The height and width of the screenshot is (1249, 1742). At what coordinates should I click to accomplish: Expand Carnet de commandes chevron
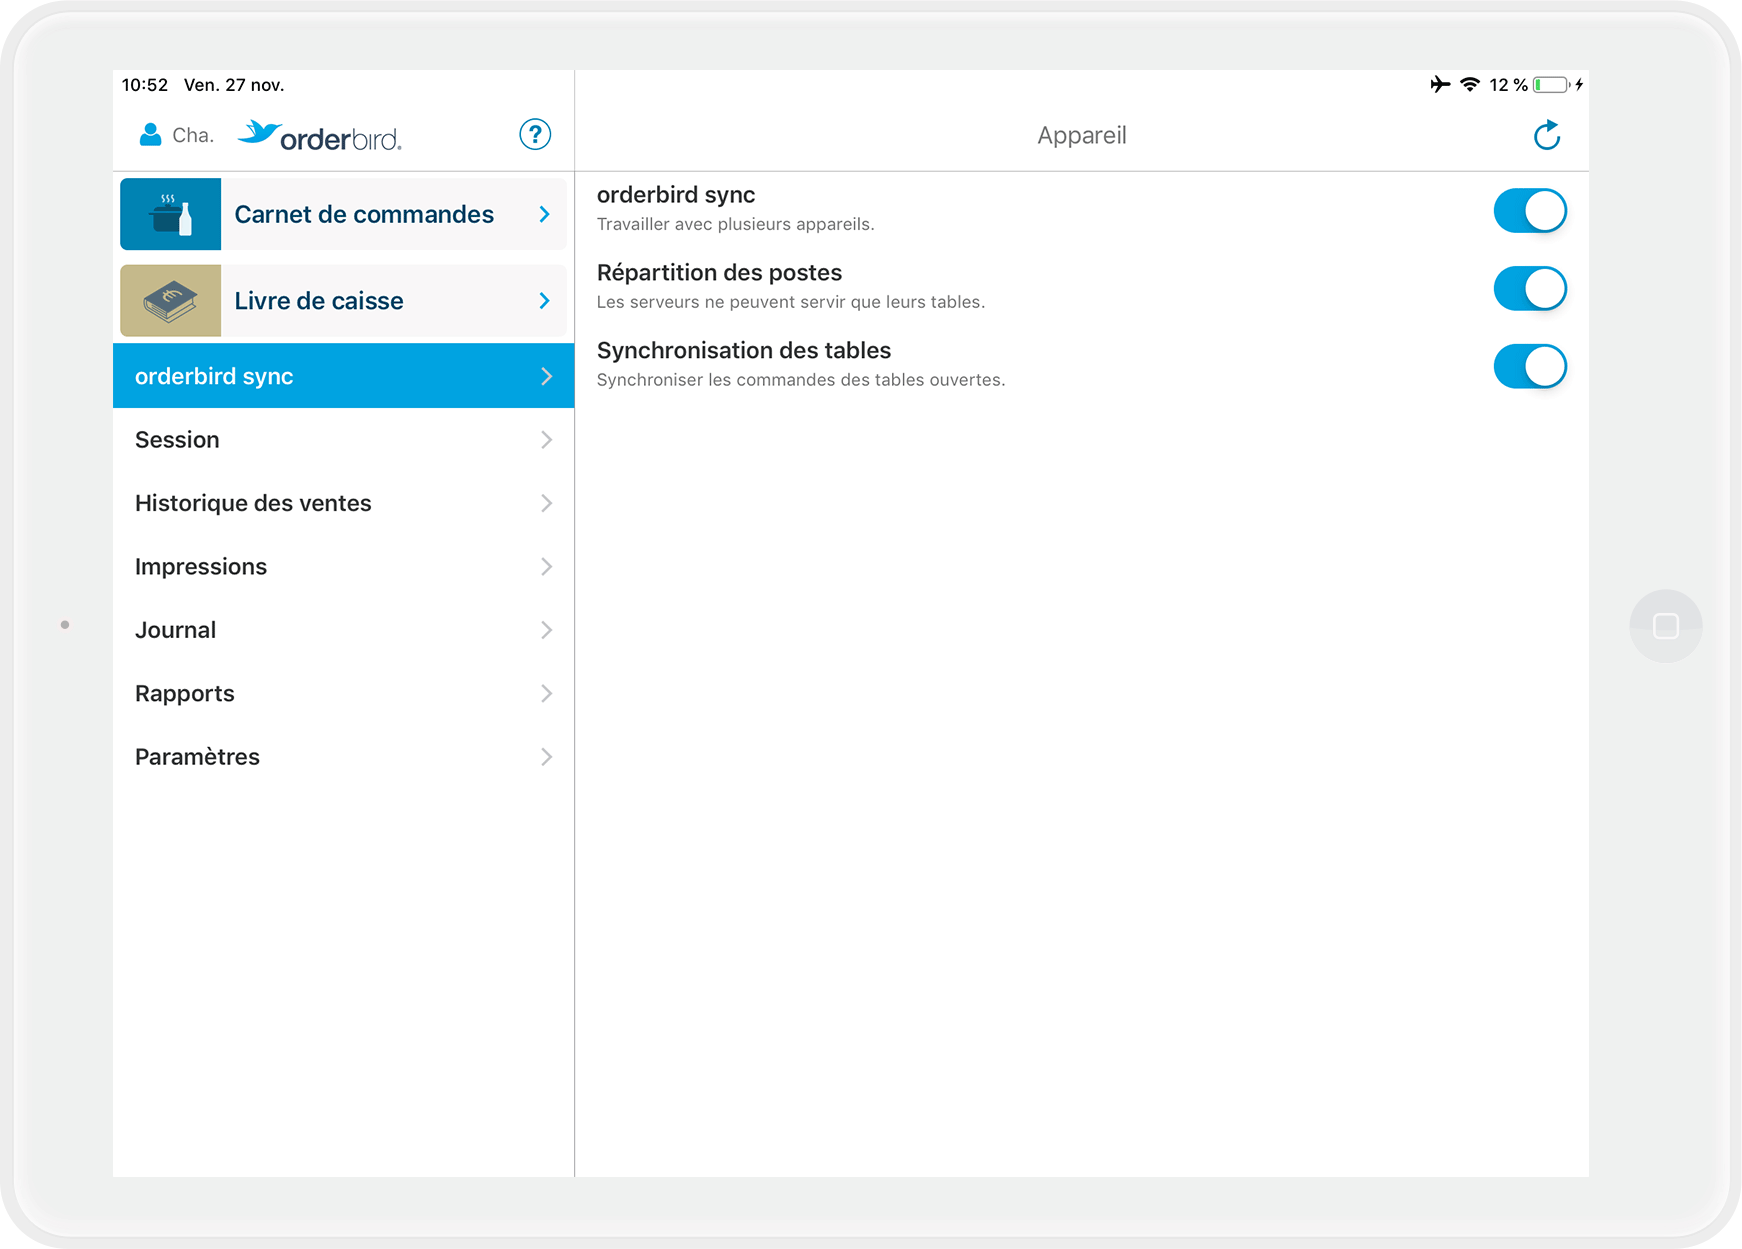[x=545, y=214]
